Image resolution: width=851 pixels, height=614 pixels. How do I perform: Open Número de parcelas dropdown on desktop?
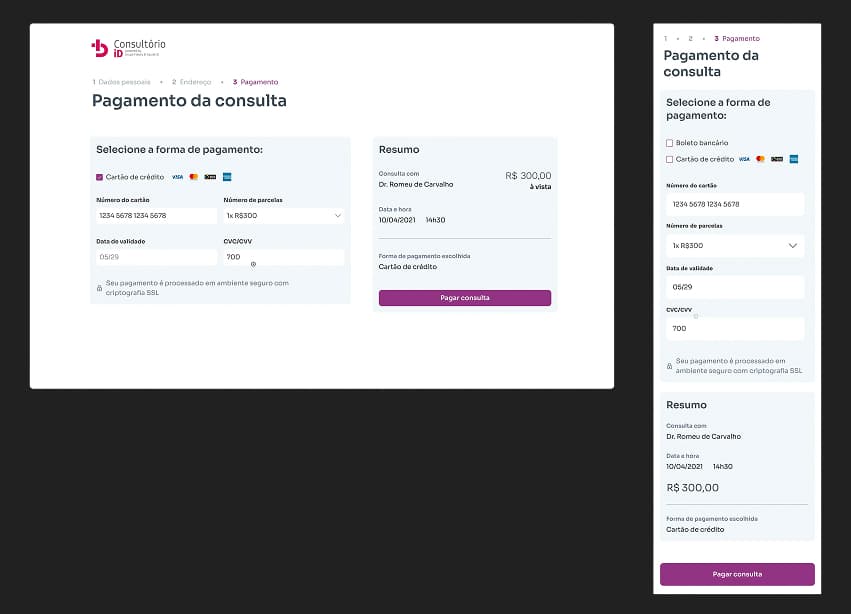pyautogui.click(x=284, y=215)
